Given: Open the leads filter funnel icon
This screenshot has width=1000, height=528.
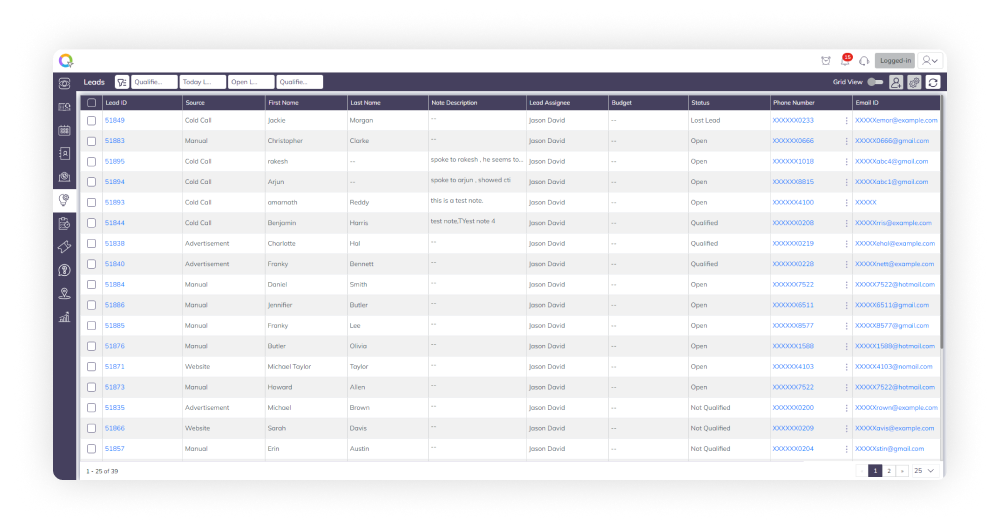Looking at the screenshot, I should point(121,83).
